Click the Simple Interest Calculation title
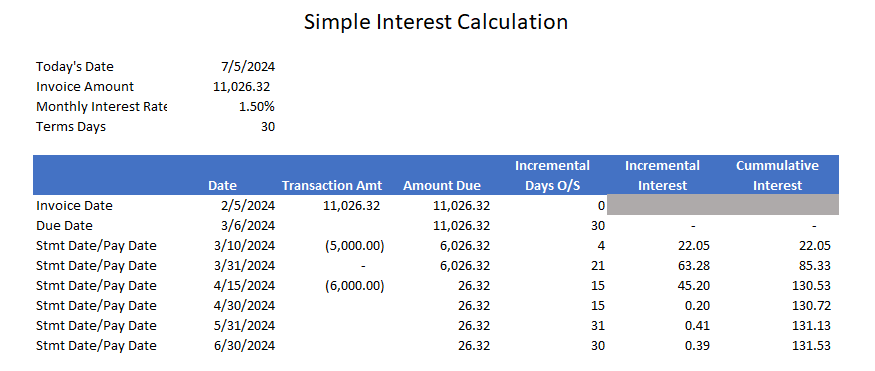The width and height of the screenshot is (875, 371). coord(436,22)
